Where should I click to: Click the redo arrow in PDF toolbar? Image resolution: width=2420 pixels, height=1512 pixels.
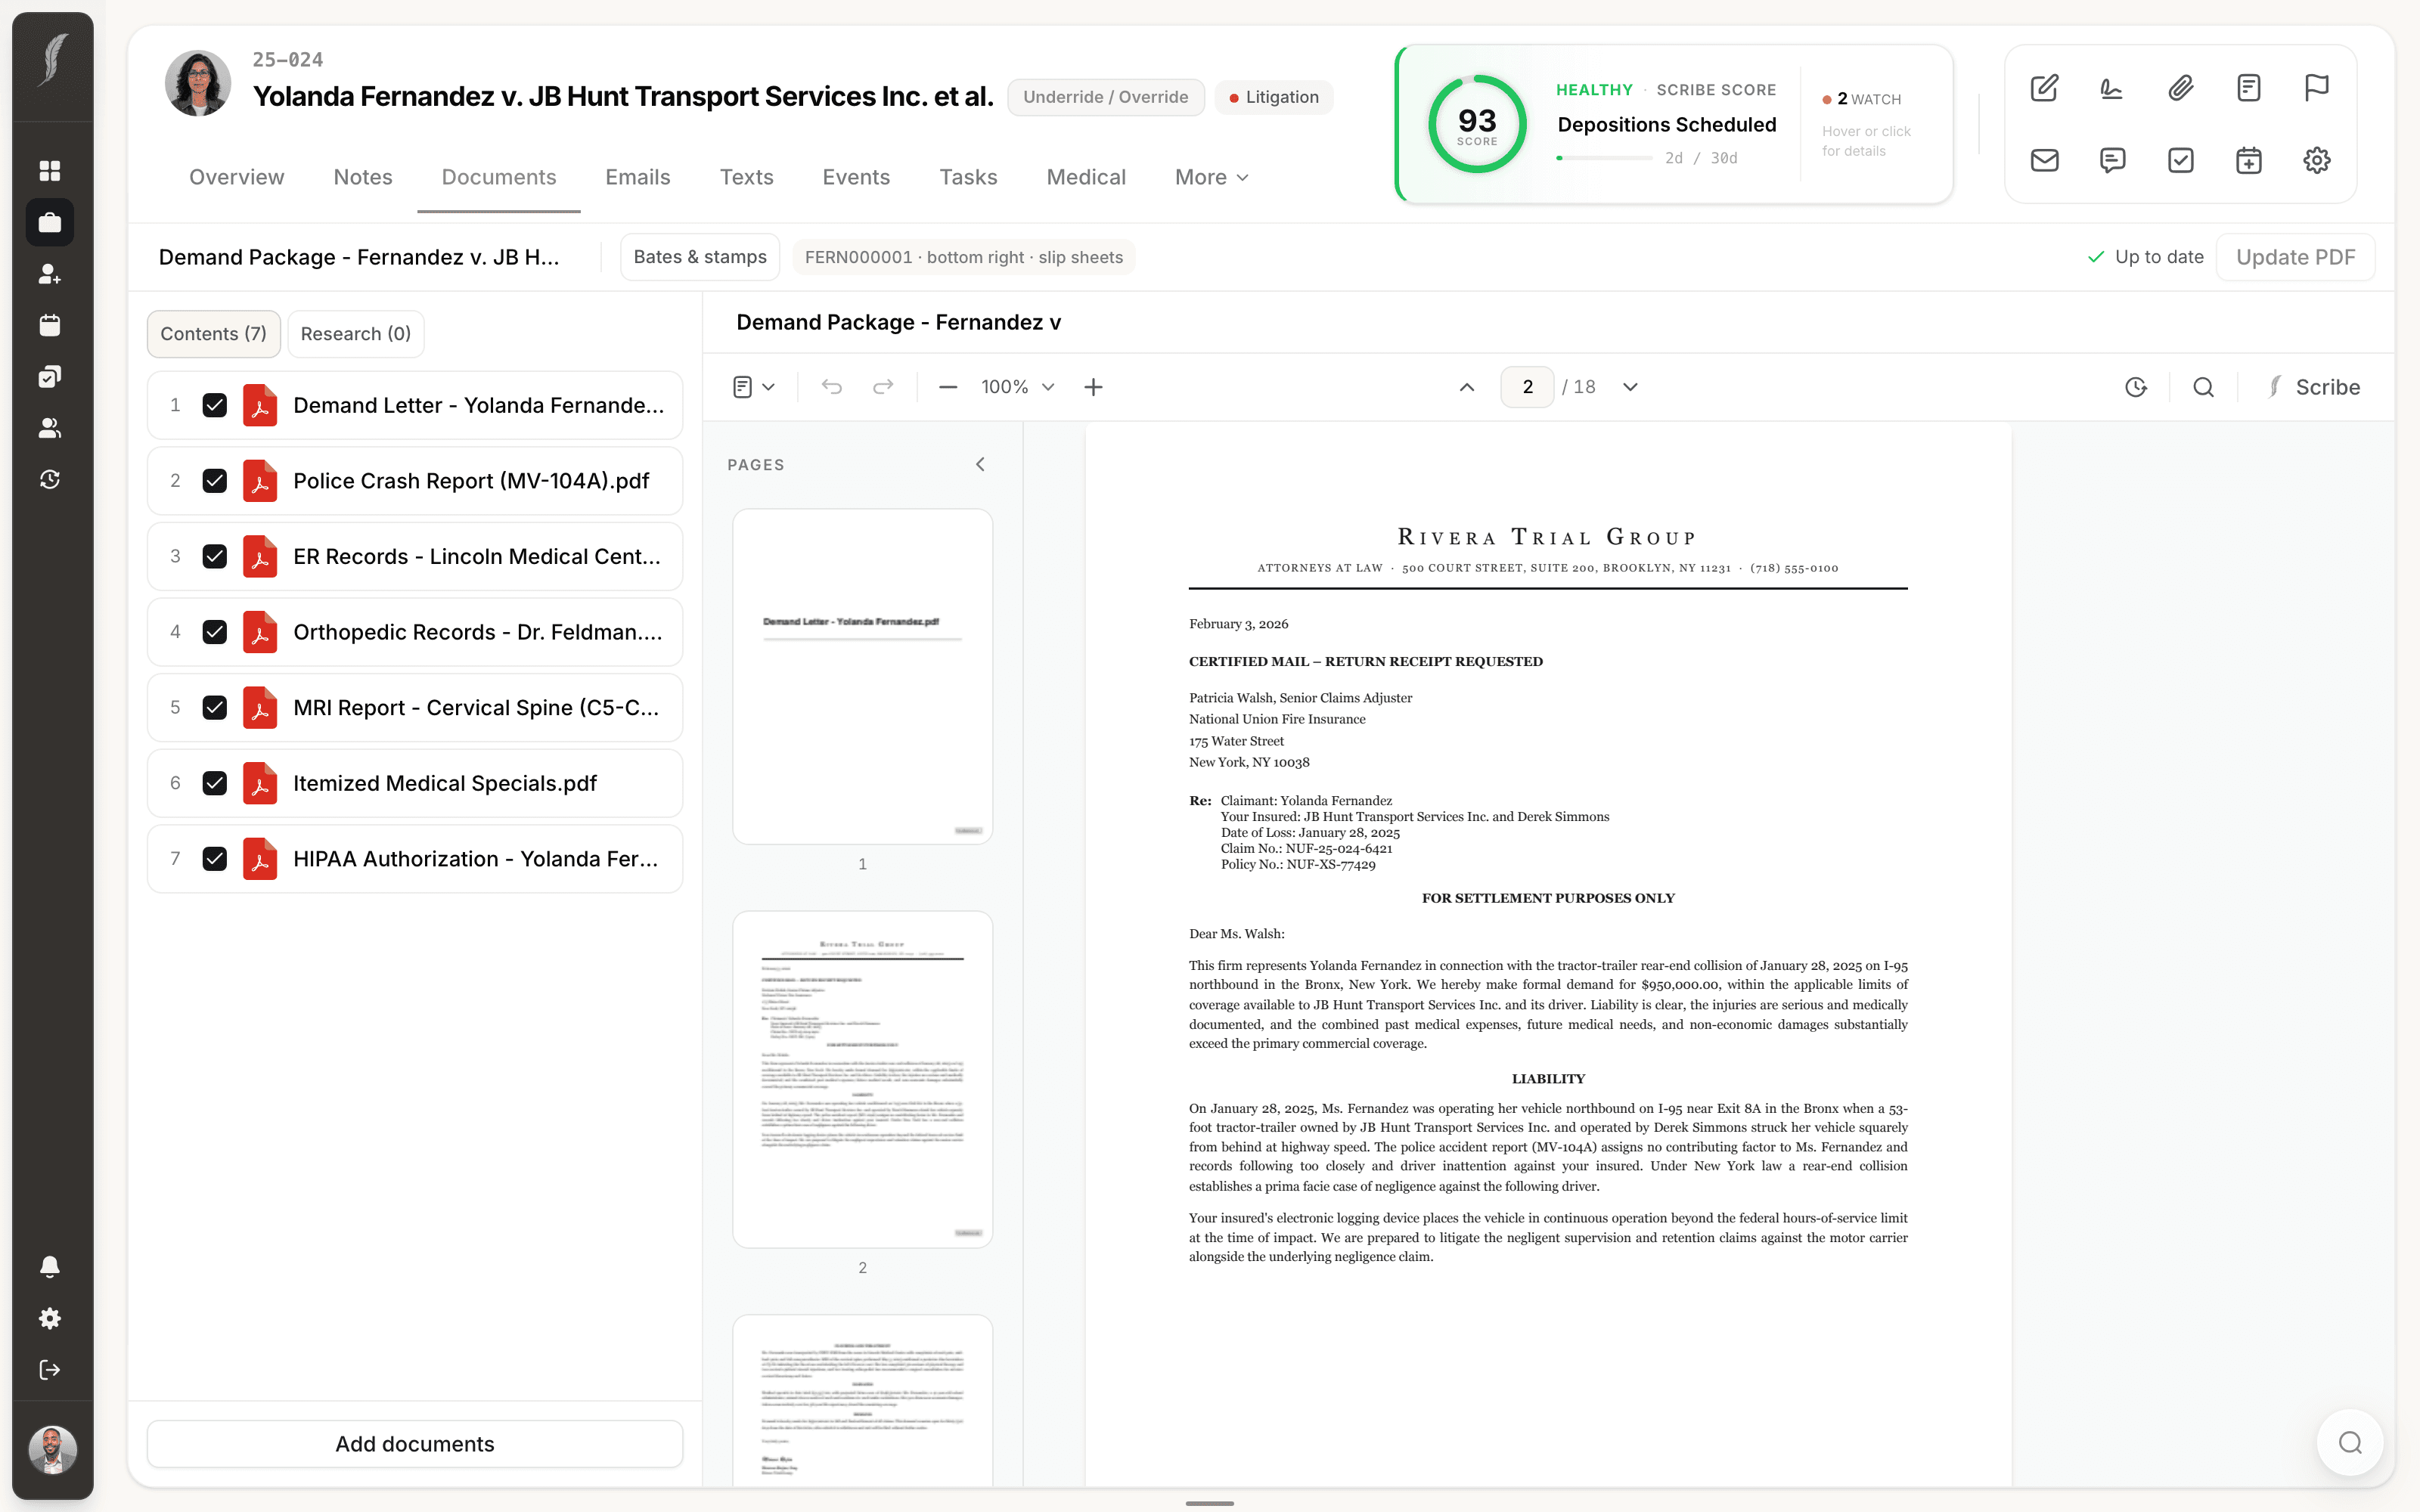click(x=883, y=387)
